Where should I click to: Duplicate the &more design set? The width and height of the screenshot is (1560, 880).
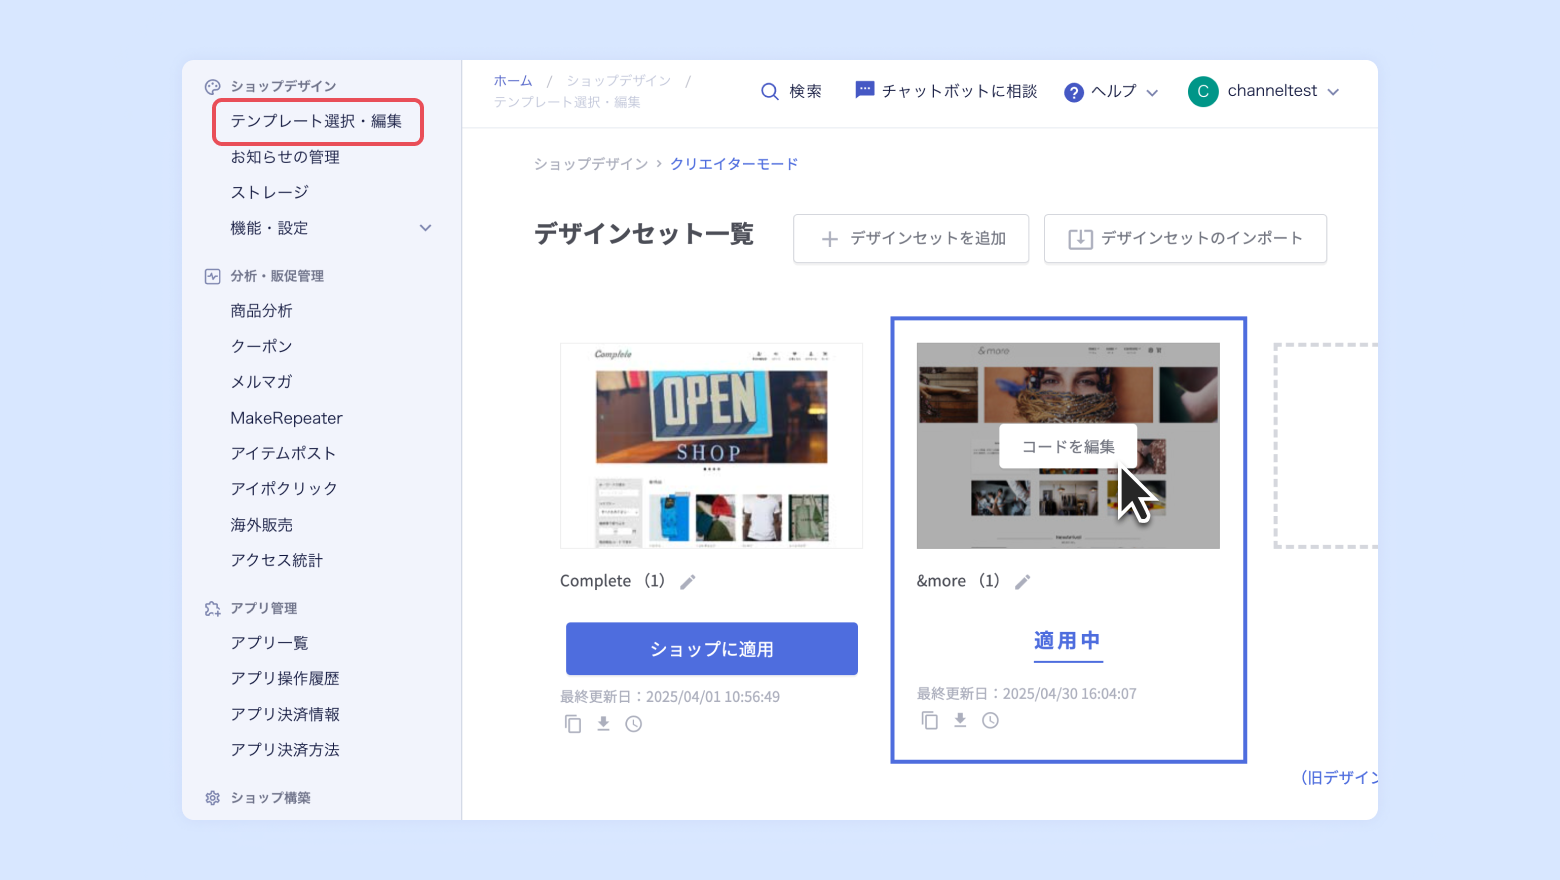[930, 720]
